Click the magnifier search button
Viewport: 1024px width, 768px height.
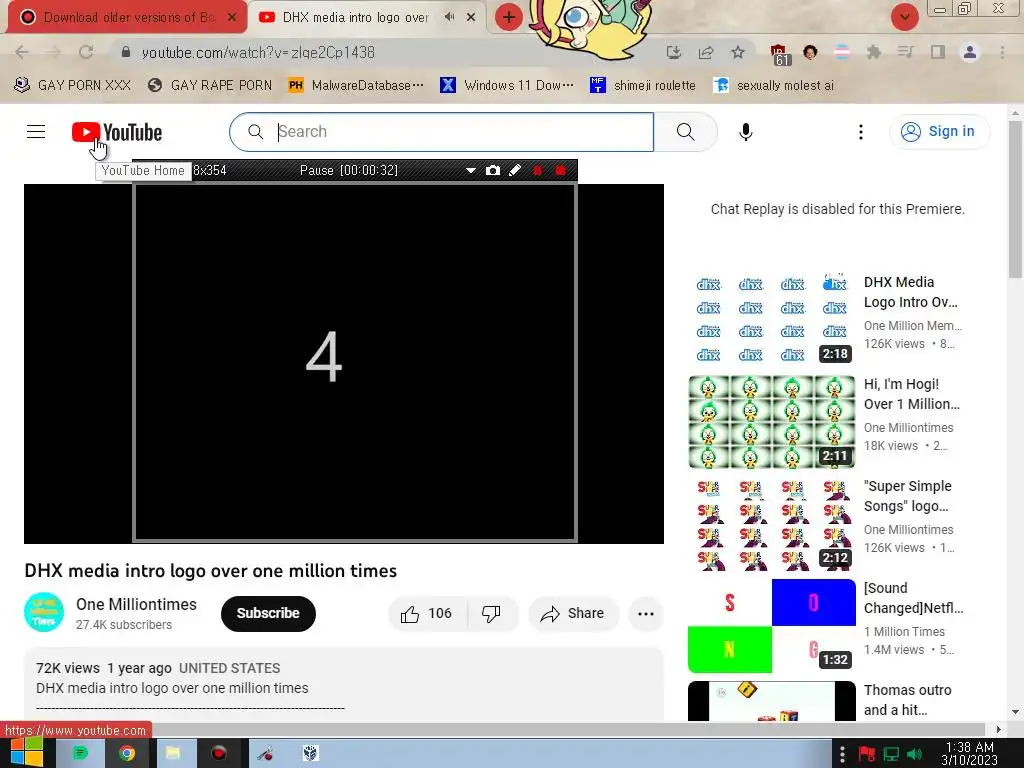tap(686, 132)
